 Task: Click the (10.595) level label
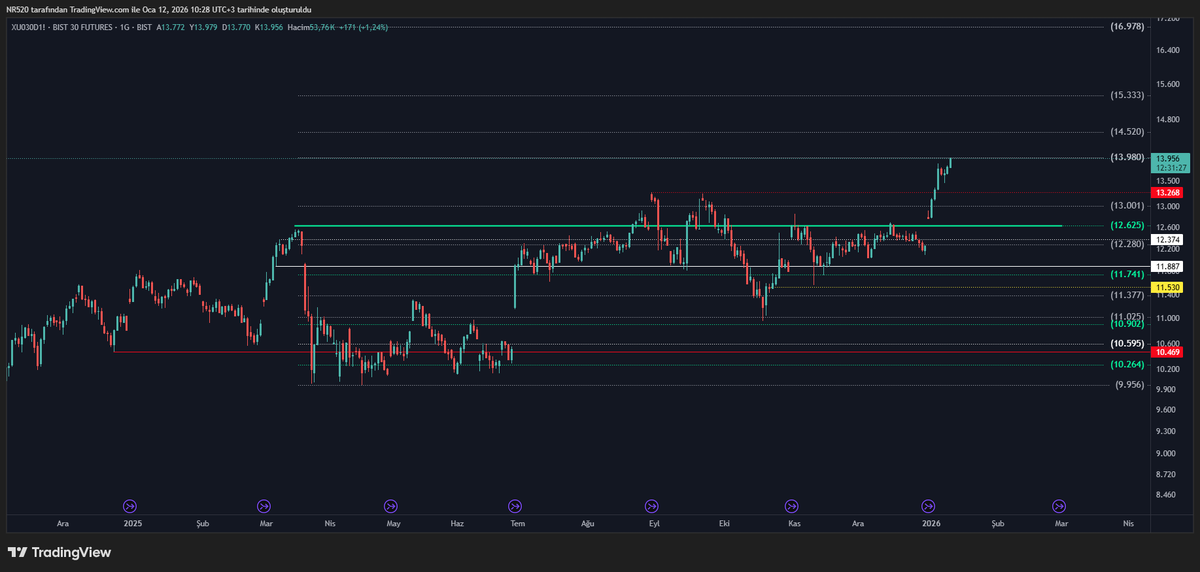(1127, 344)
